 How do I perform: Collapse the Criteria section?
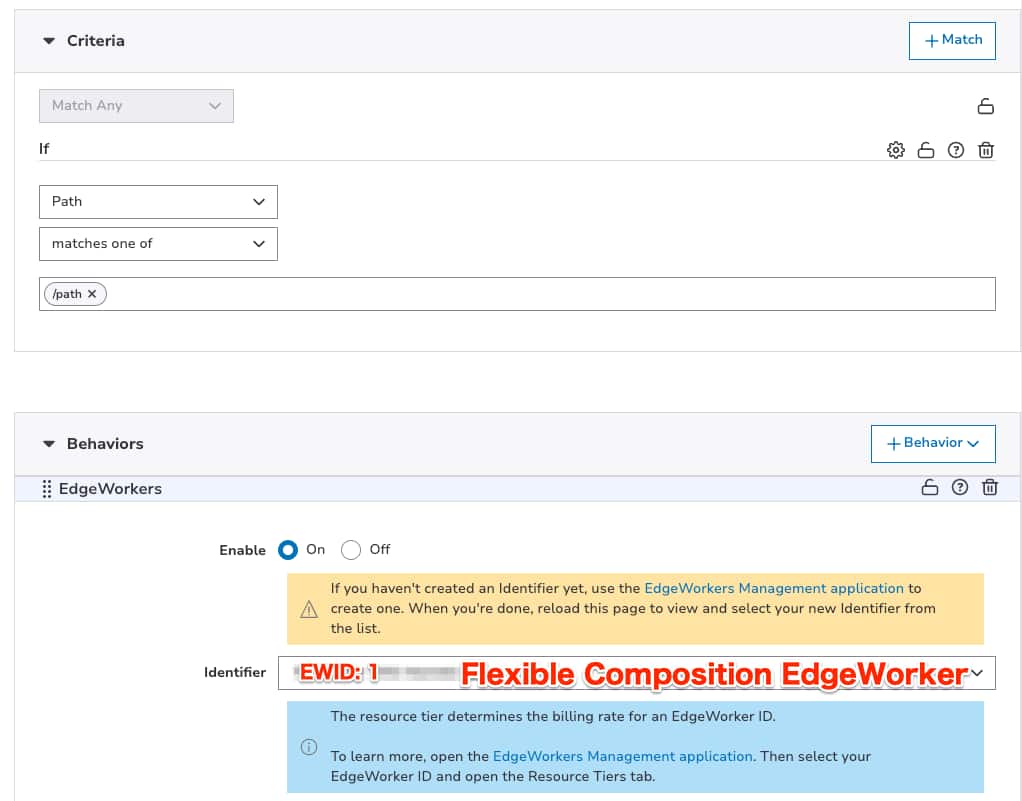49,41
